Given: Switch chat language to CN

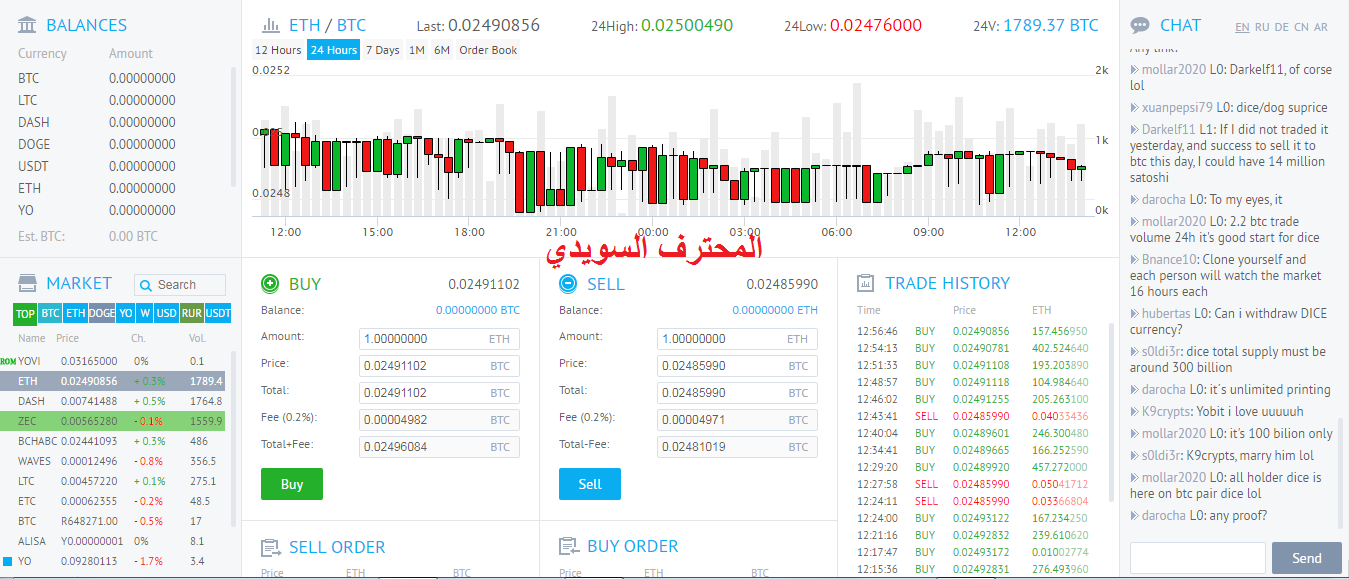Looking at the screenshot, I should pos(1301,27).
